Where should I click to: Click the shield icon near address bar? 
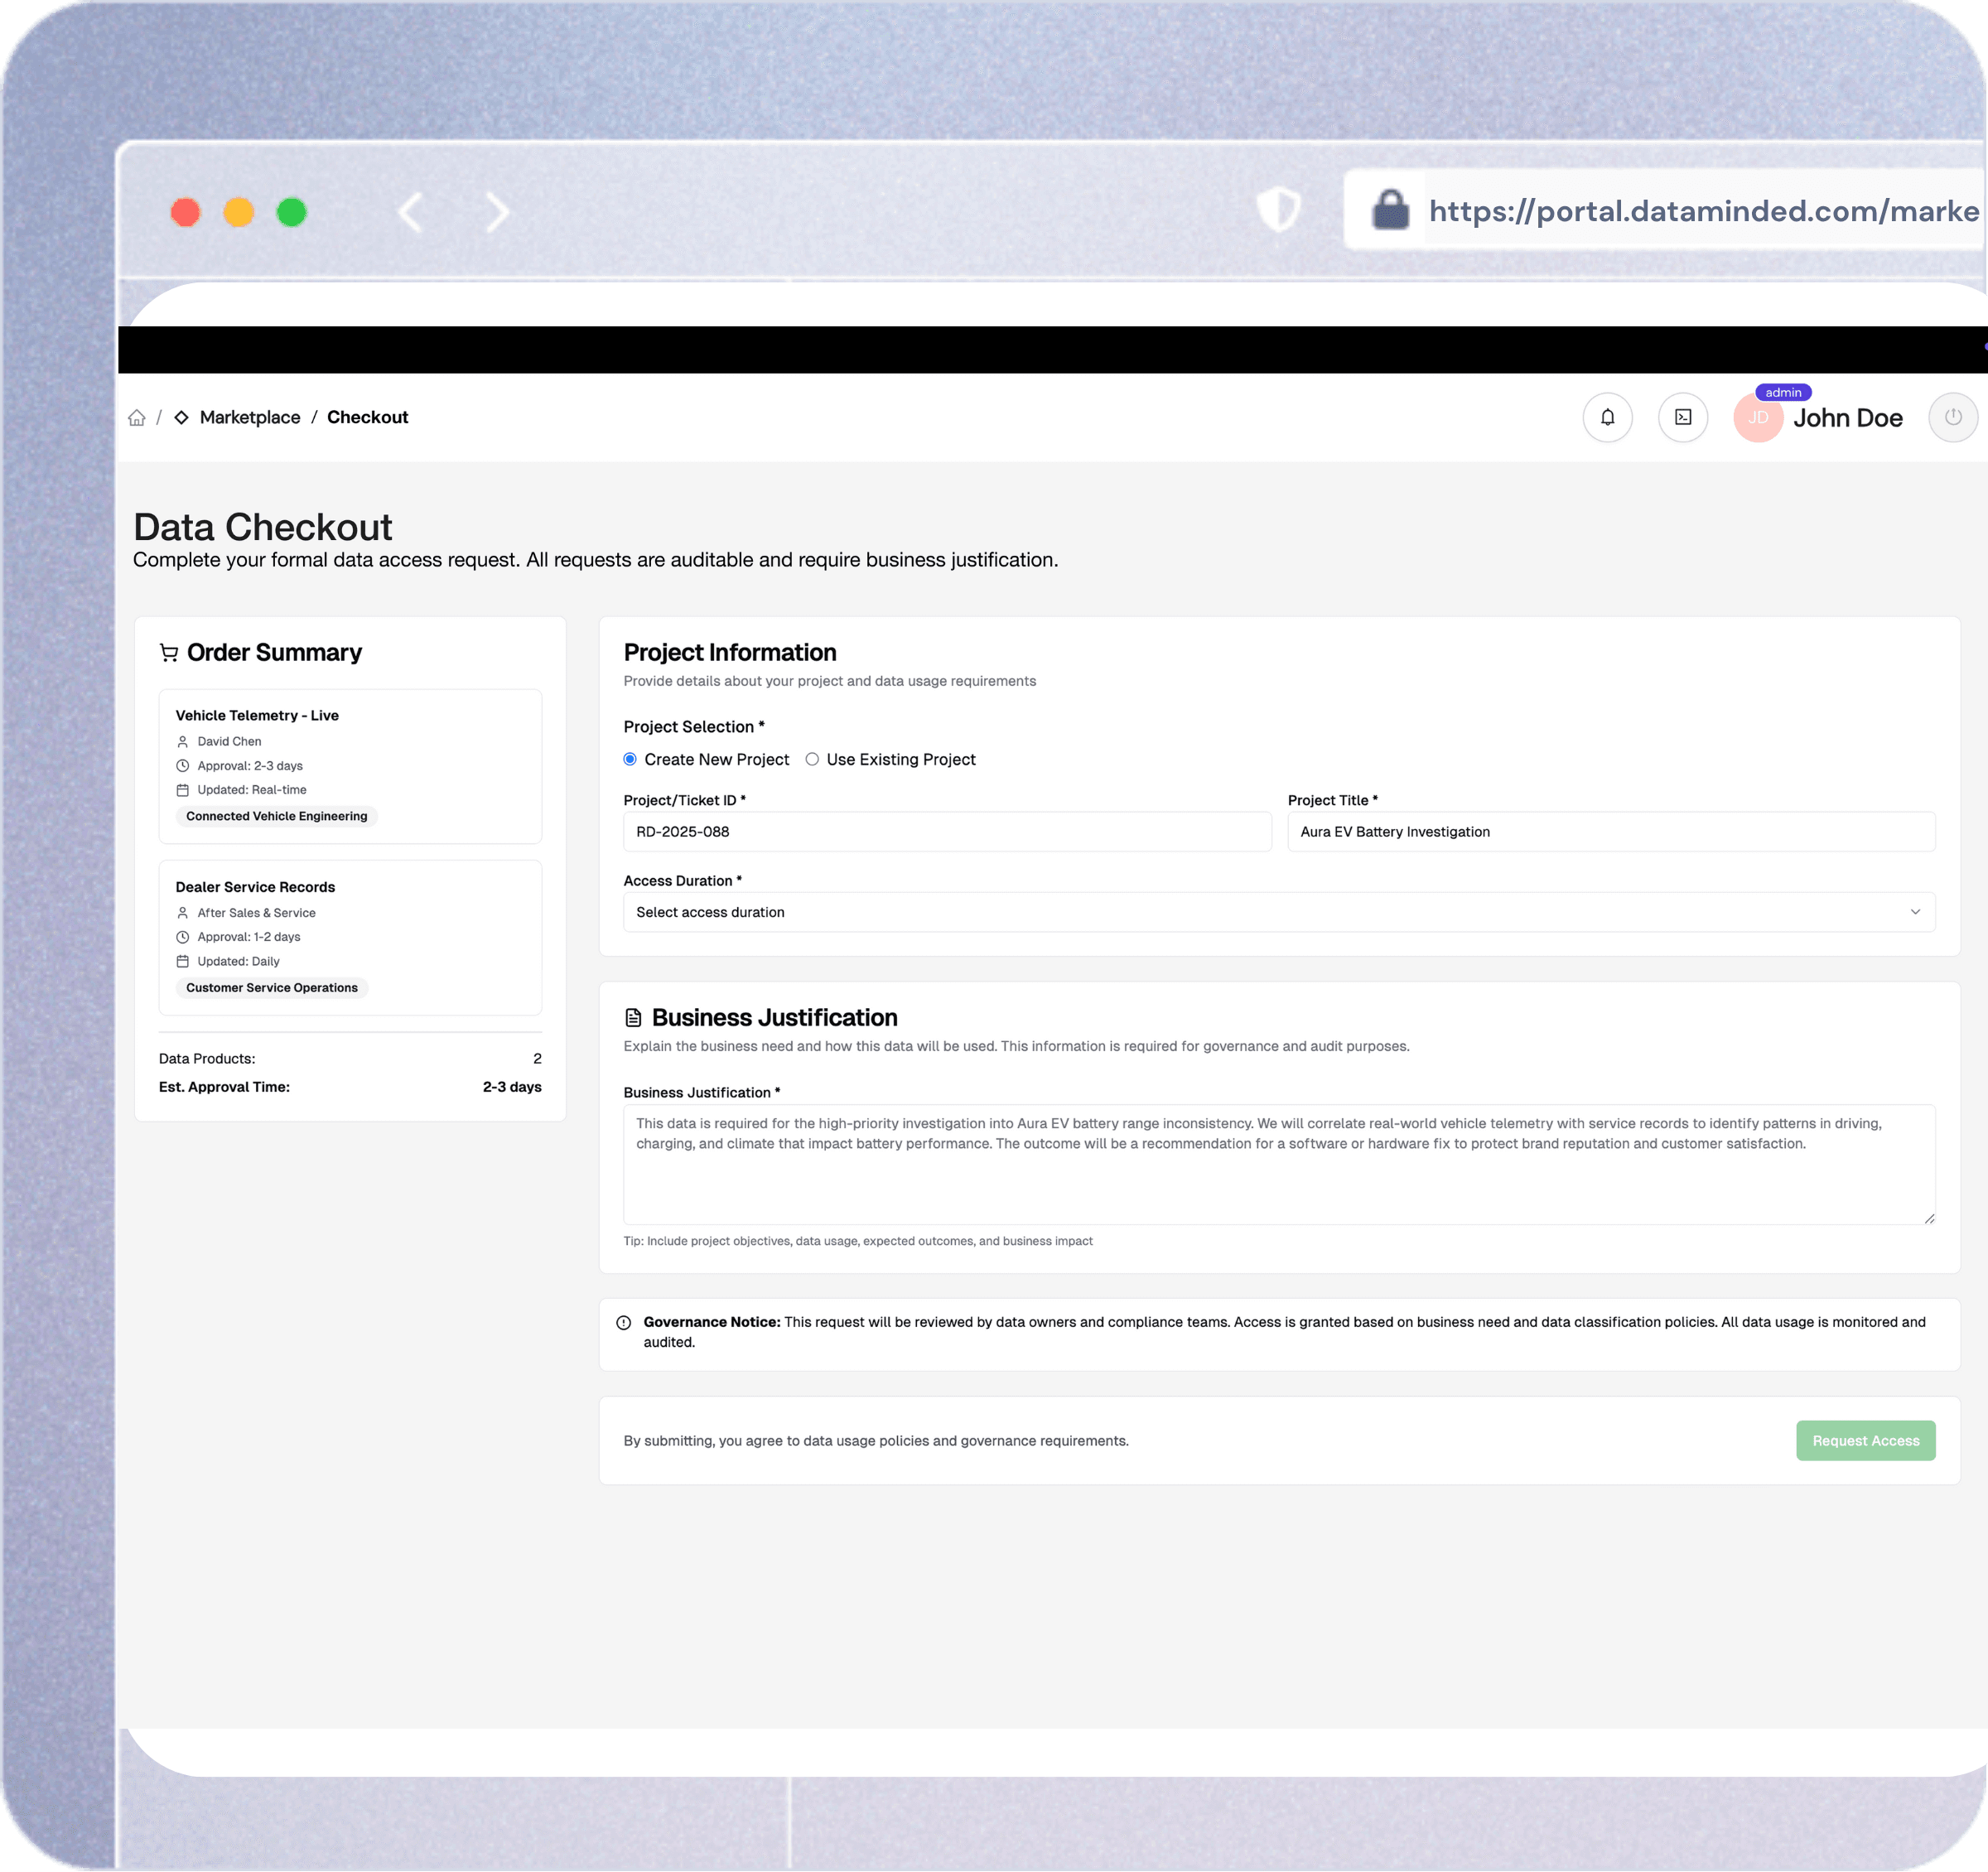click(1277, 210)
